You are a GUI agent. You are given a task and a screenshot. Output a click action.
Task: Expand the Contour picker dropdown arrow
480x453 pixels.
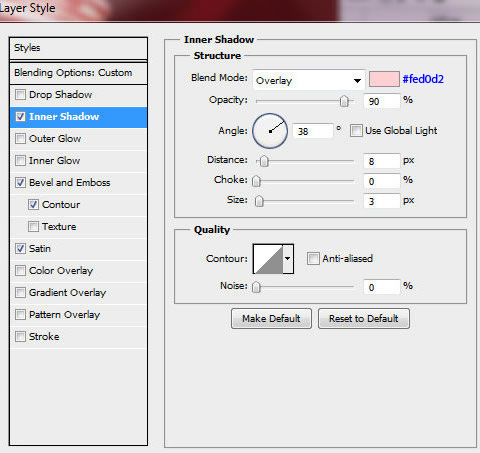[x=288, y=259]
